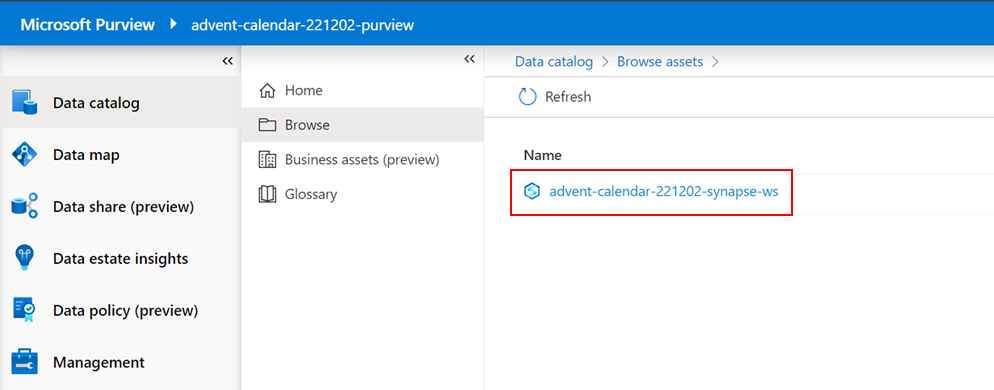Open Data estate insights
Screen dimensions: 994x390
(120, 259)
